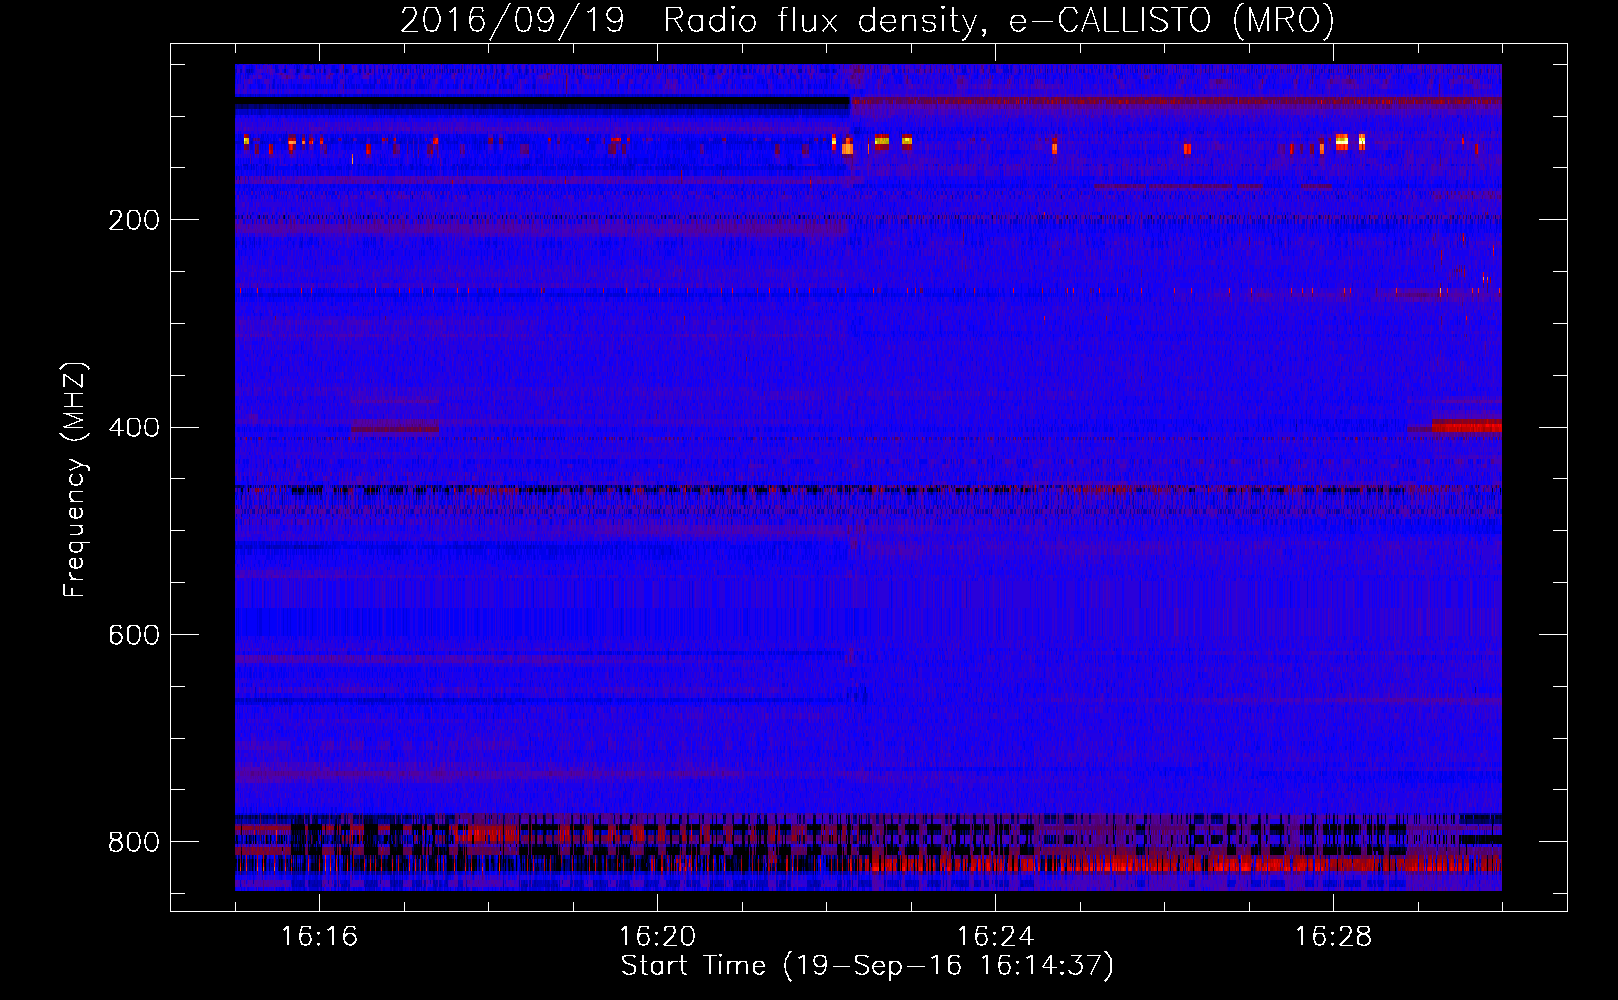Click the Frequency (MHZ) axis label
Screen dimensions: 1618x1000
(75, 479)
